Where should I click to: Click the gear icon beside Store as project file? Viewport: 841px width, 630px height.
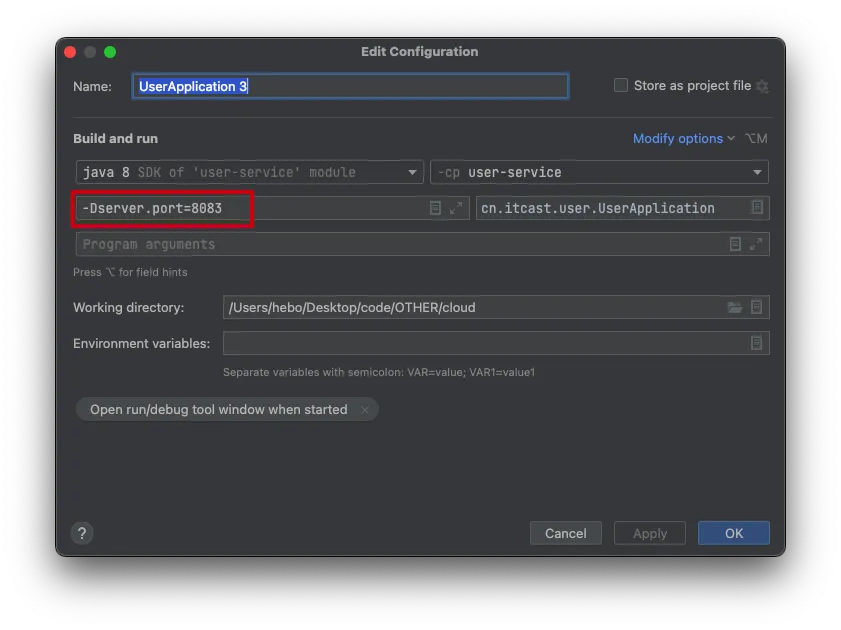click(x=762, y=86)
